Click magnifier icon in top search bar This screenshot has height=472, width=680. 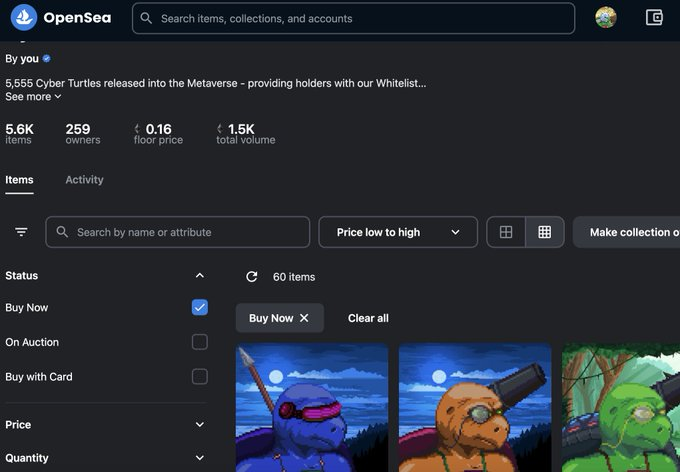(147, 18)
